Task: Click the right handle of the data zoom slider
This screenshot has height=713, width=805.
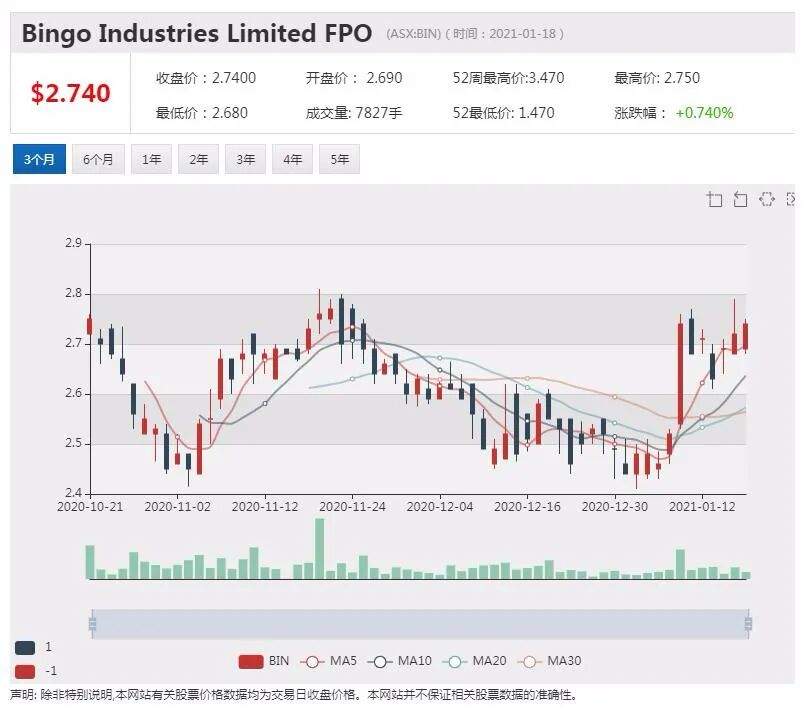Action: pos(749,624)
